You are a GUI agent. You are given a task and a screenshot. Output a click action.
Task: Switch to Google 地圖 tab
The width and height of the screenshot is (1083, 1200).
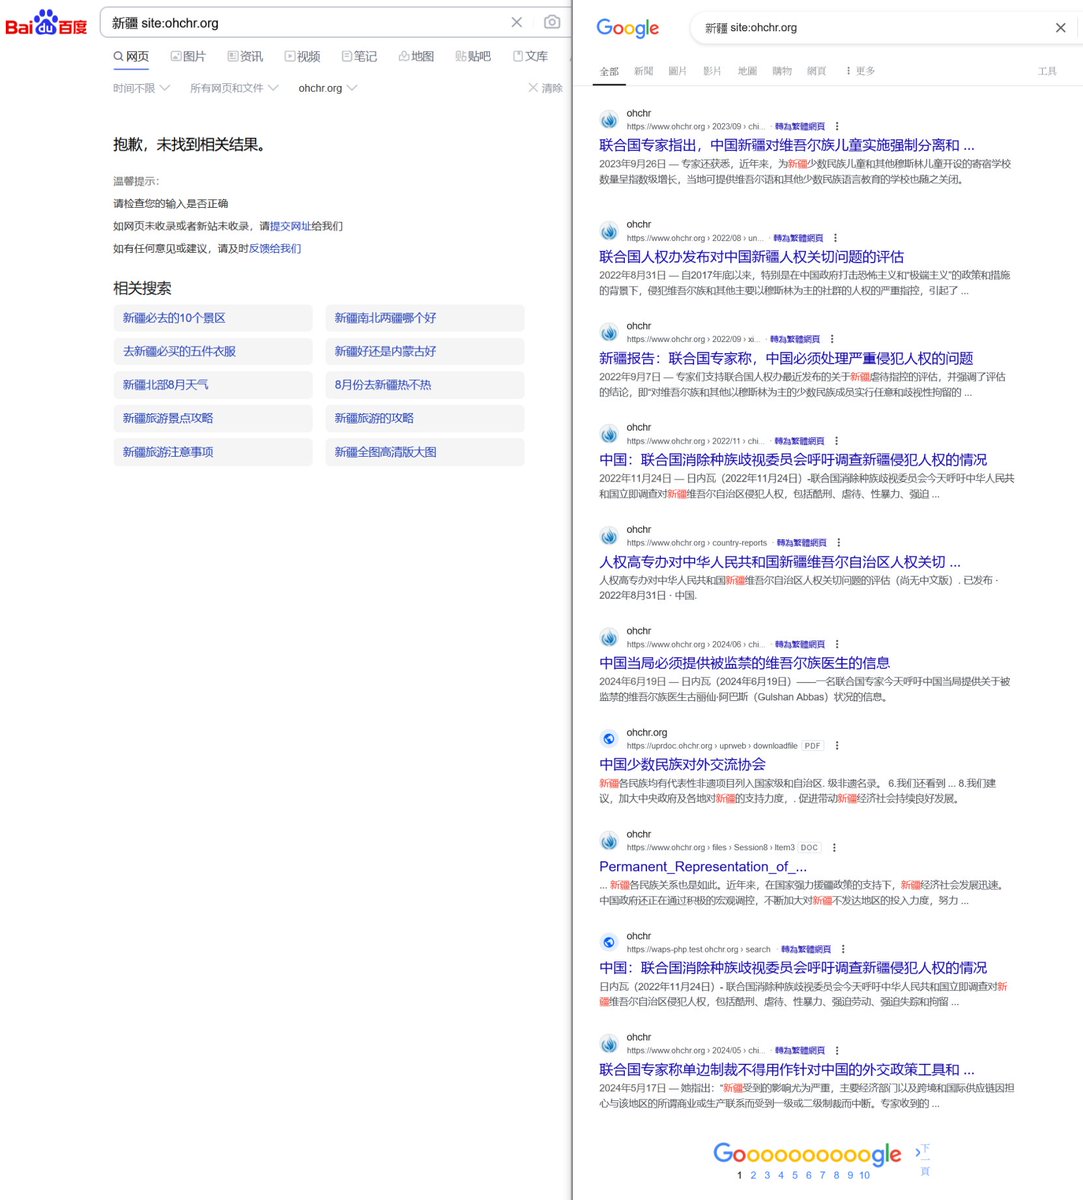pos(747,71)
